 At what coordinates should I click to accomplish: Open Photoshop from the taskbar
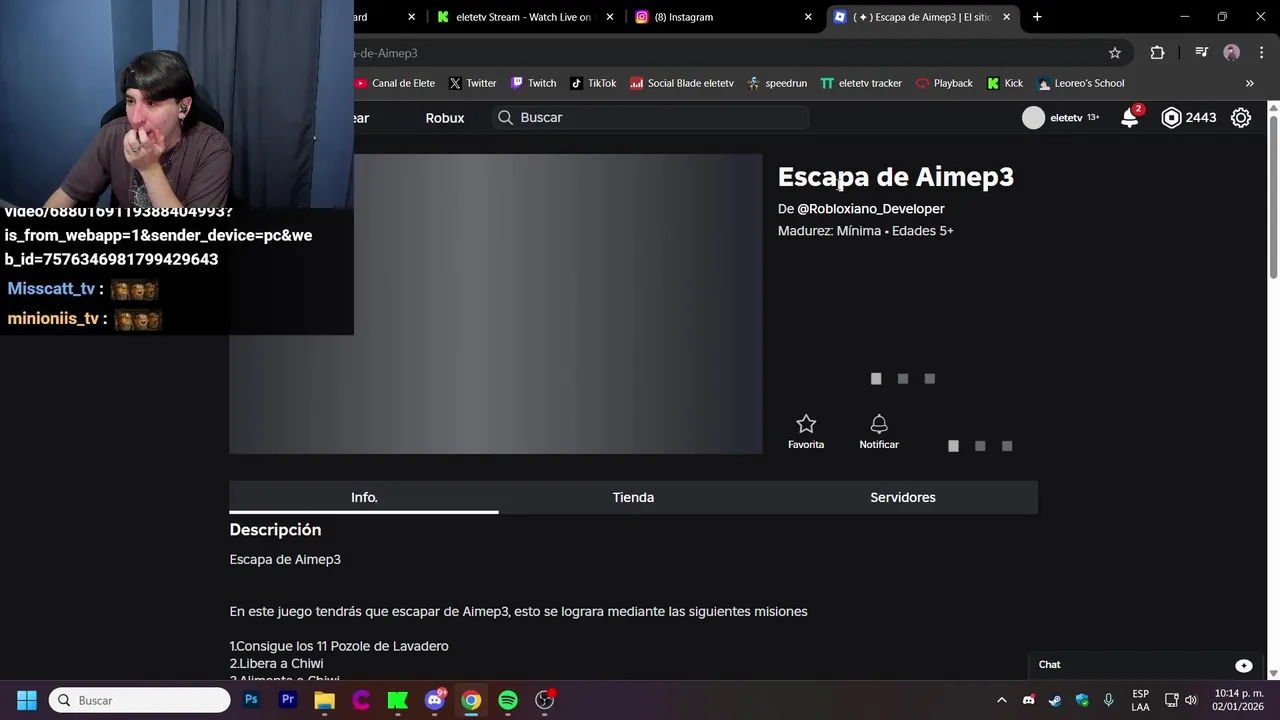(251, 700)
